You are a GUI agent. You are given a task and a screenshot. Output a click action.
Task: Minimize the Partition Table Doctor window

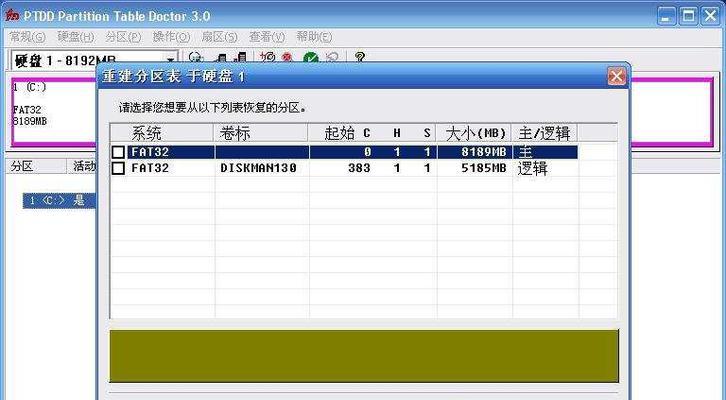coord(666,16)
